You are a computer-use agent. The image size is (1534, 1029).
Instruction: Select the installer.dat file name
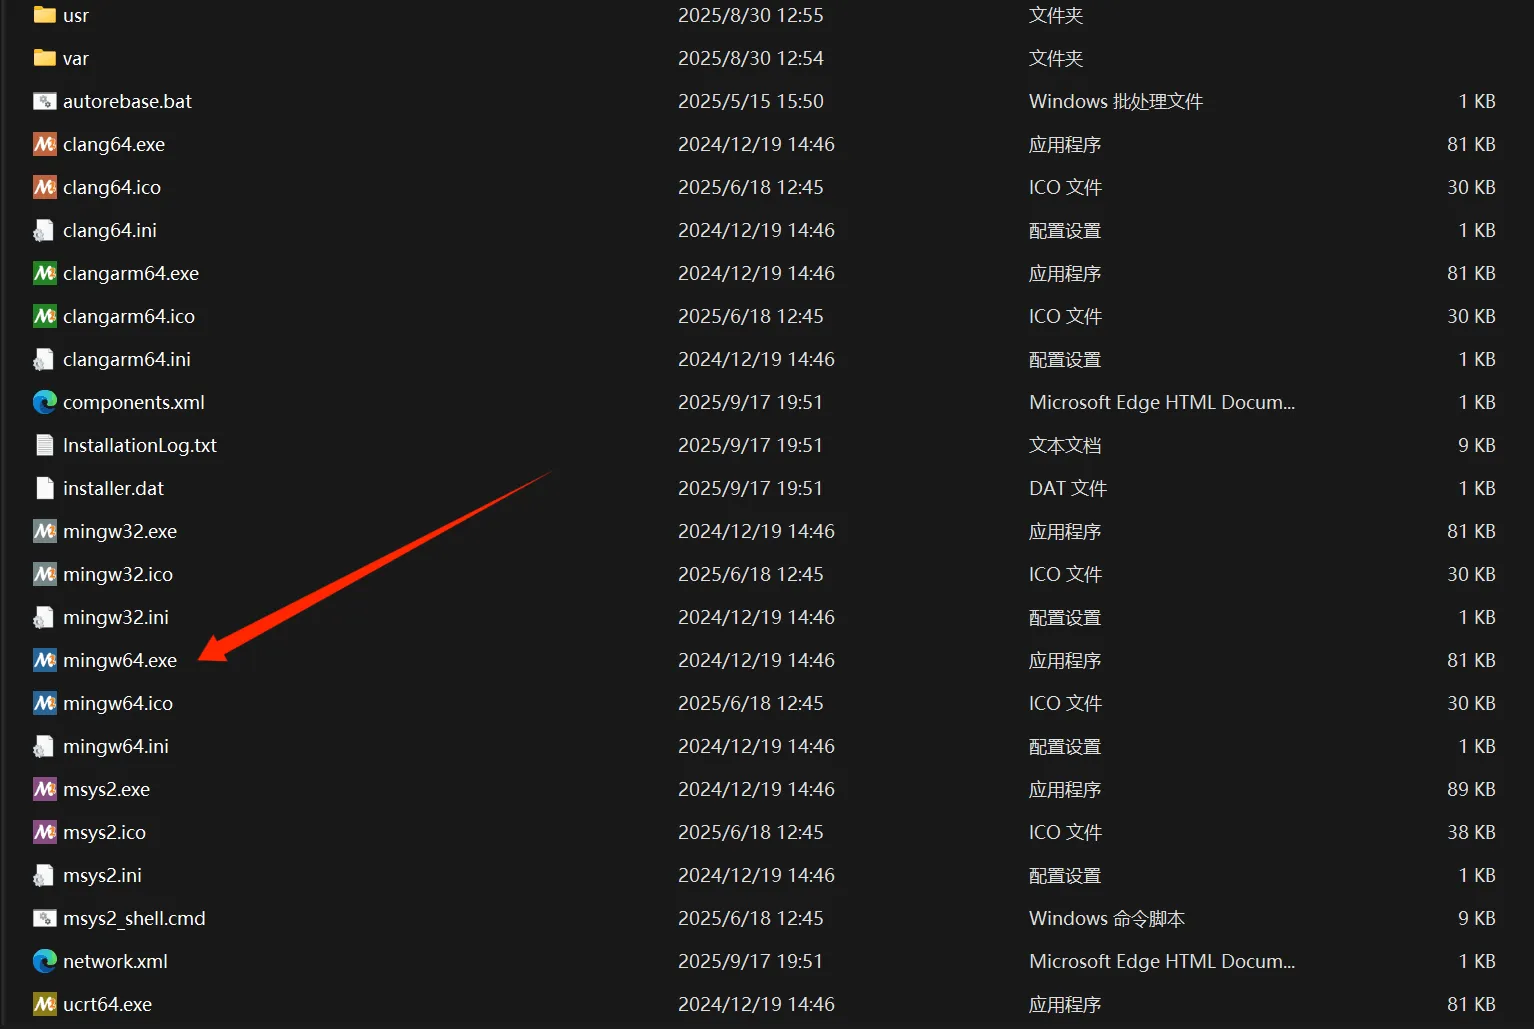click(x=113, y=488)
